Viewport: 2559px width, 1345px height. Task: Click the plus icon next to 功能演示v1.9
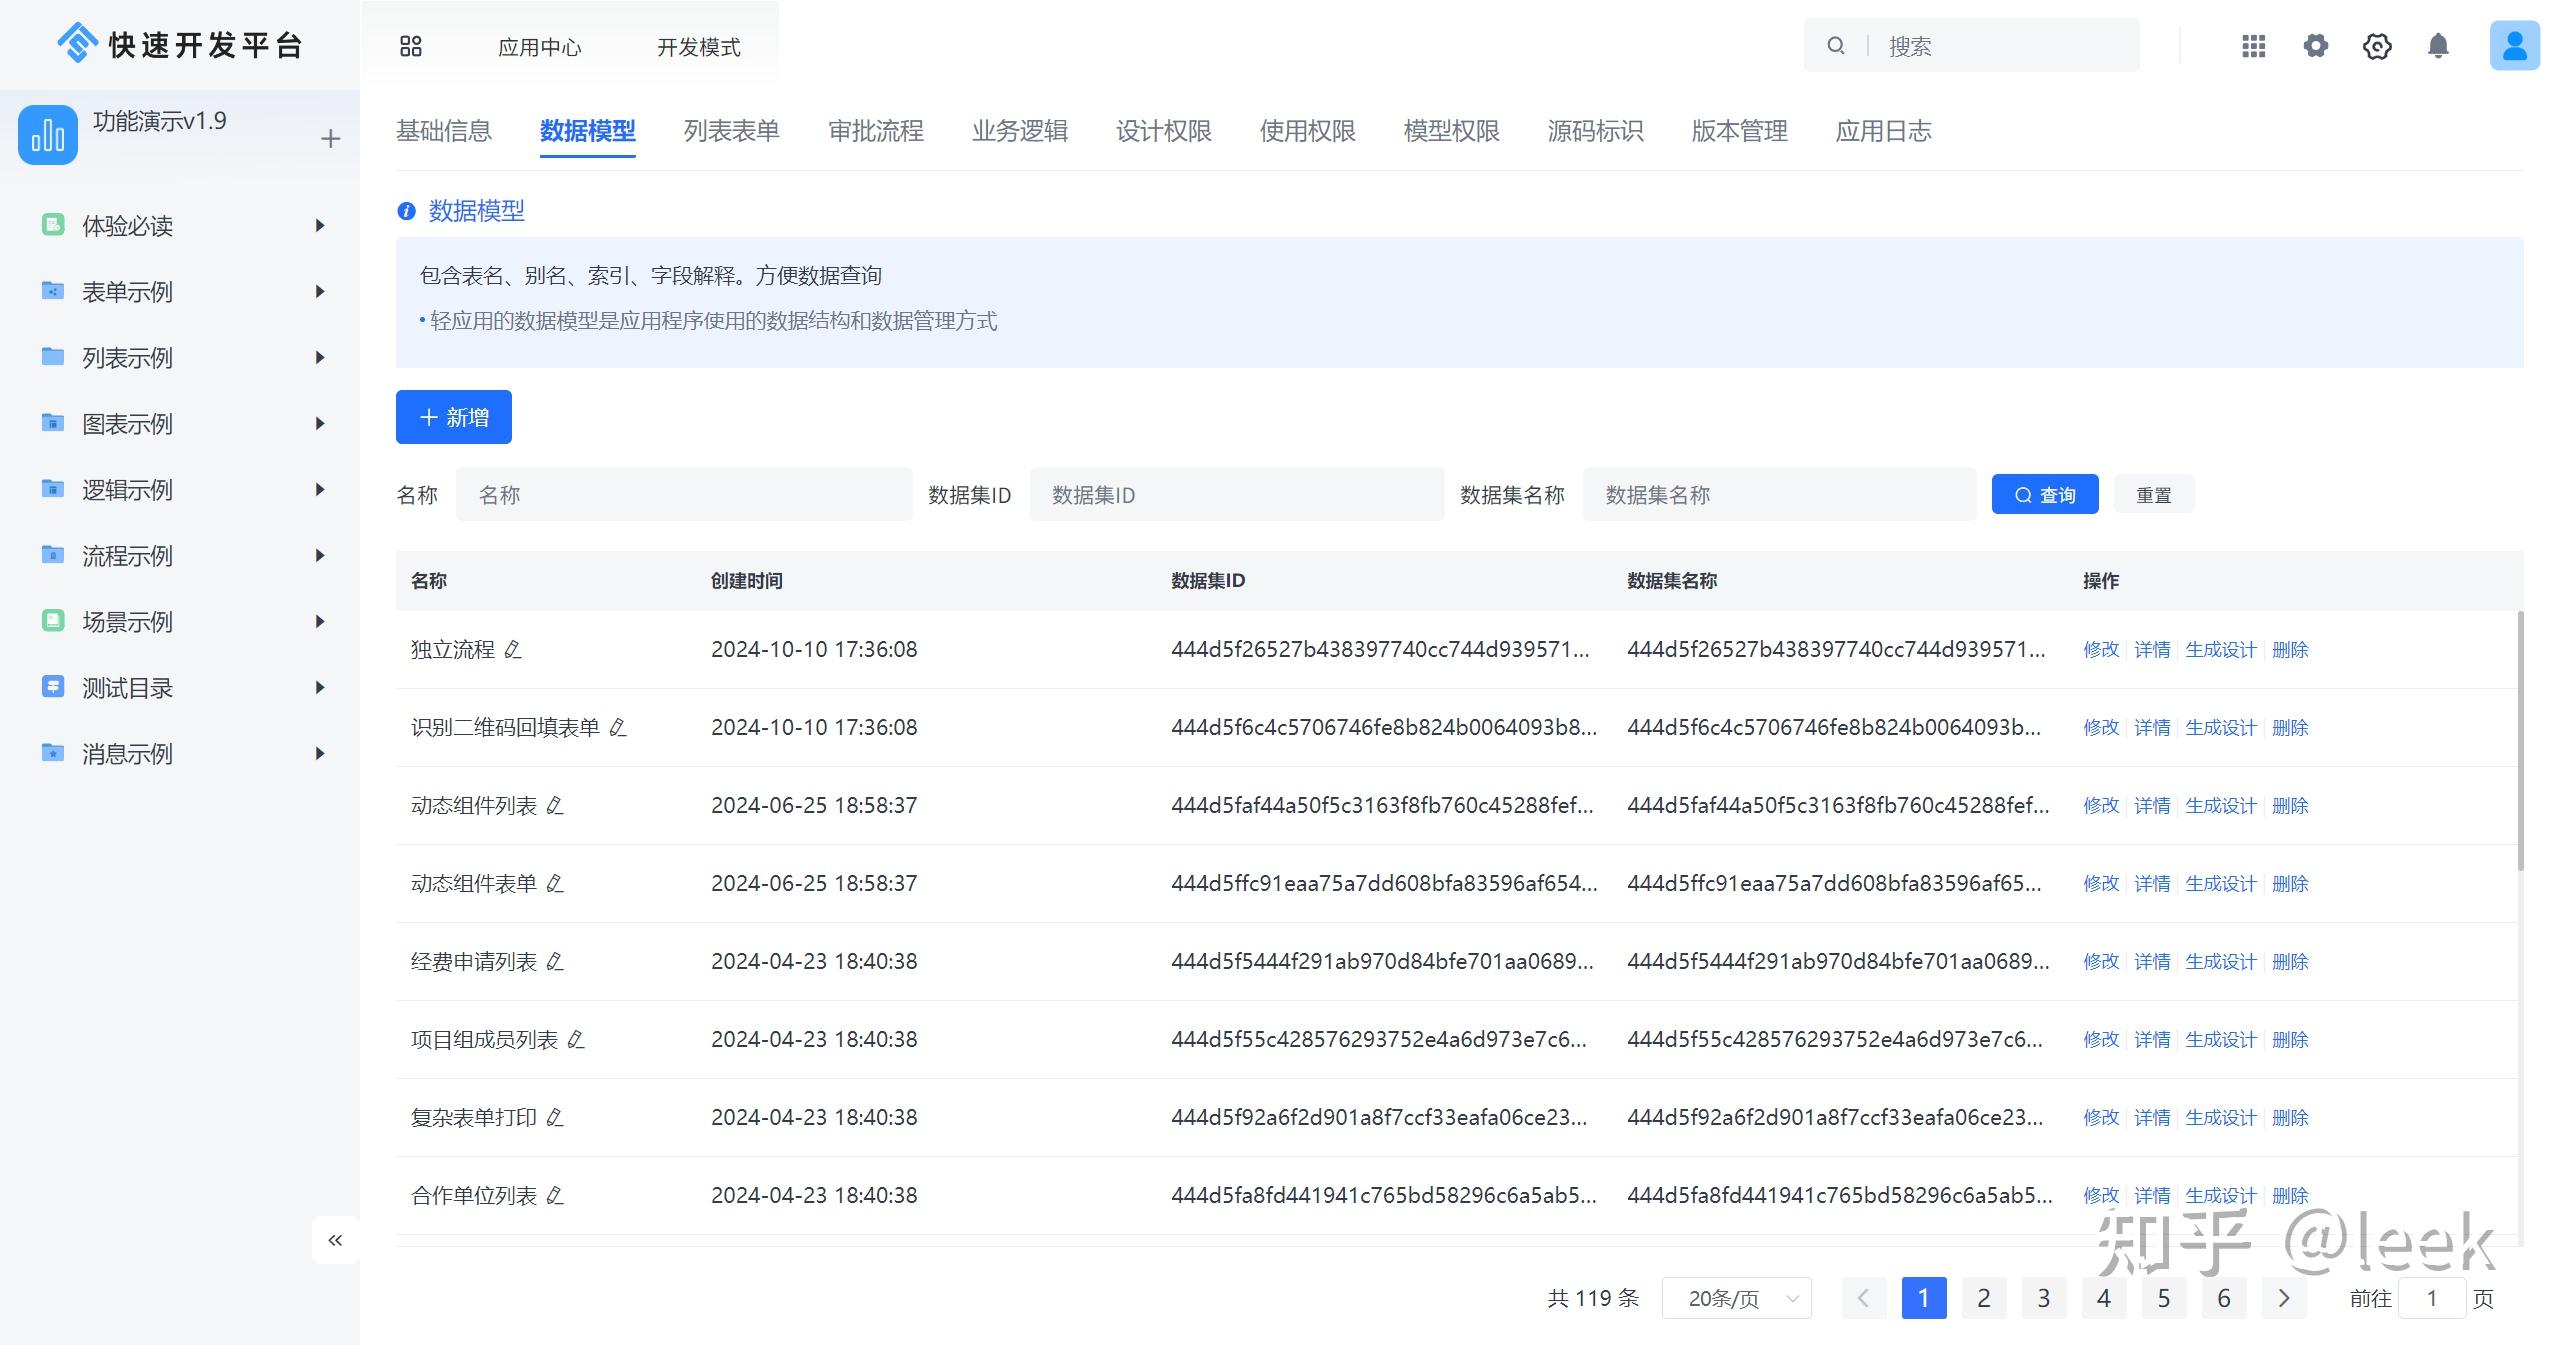(331, 139)
